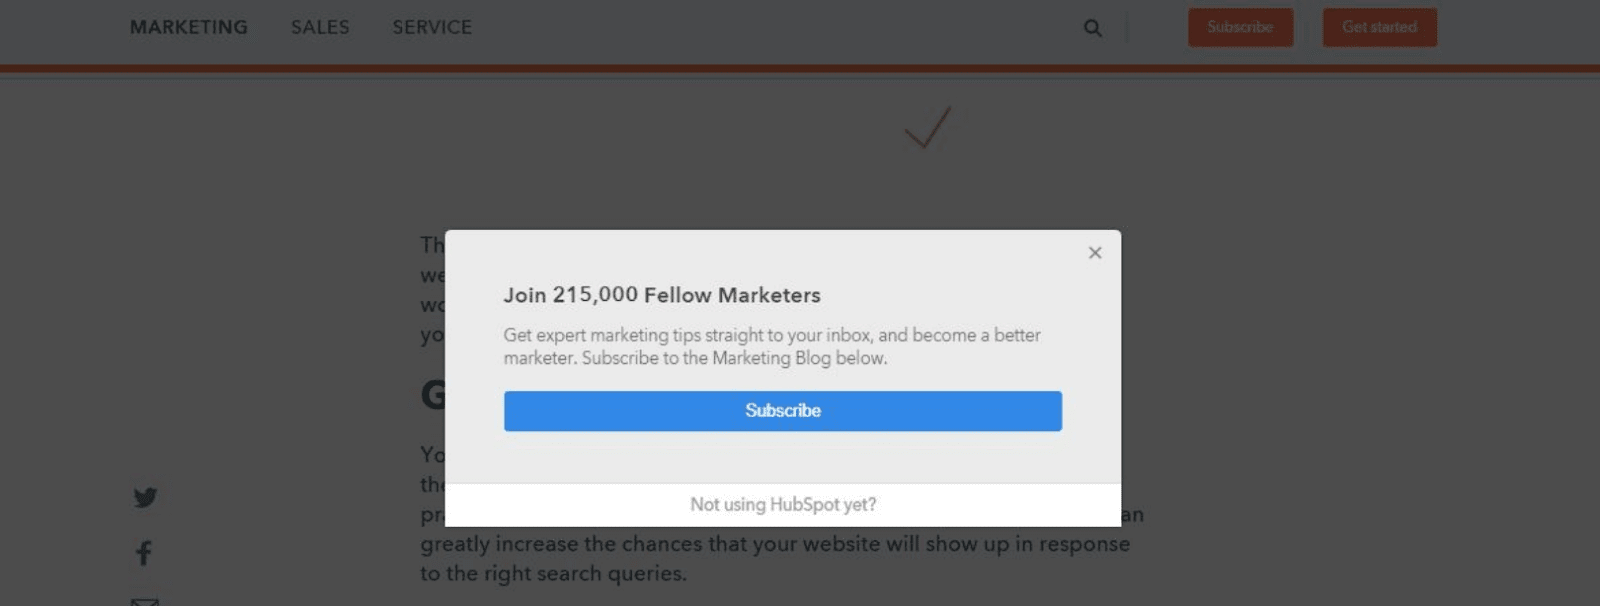Select the Service navigation item
Screen dimensions: 1600x606
click(432, 27)
